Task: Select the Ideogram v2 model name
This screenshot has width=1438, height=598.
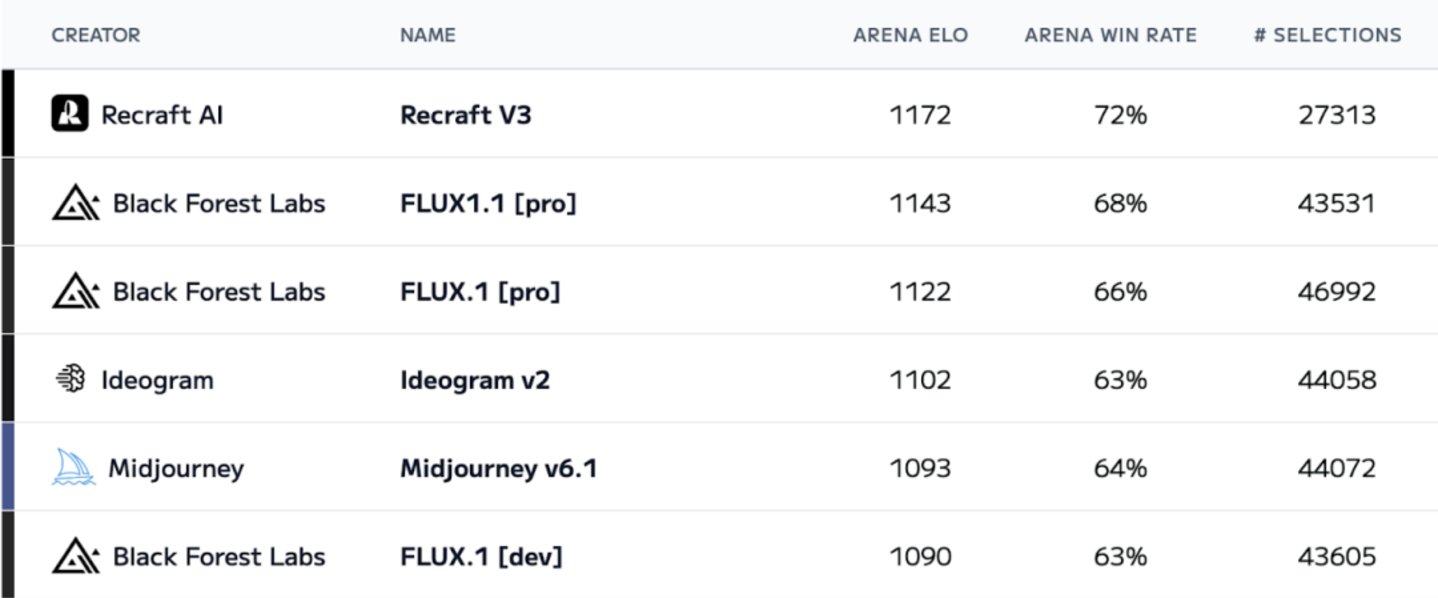Action: tap(474, 380)
